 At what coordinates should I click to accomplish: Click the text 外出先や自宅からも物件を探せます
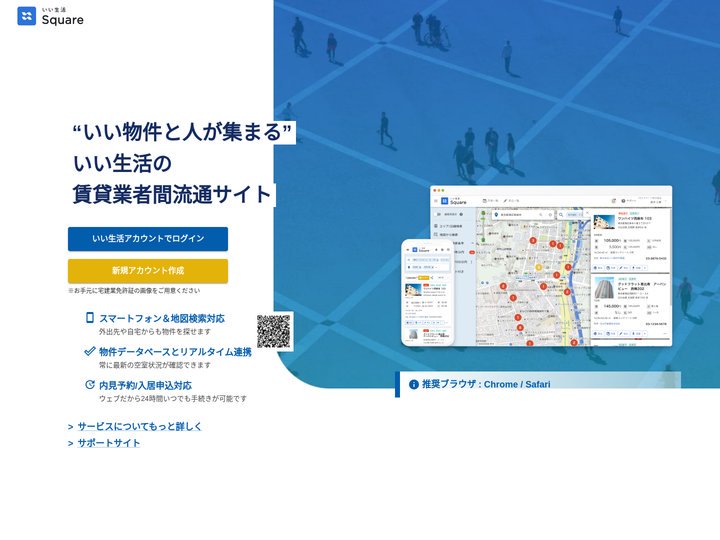pyautogui.click(x=155, y=332)
